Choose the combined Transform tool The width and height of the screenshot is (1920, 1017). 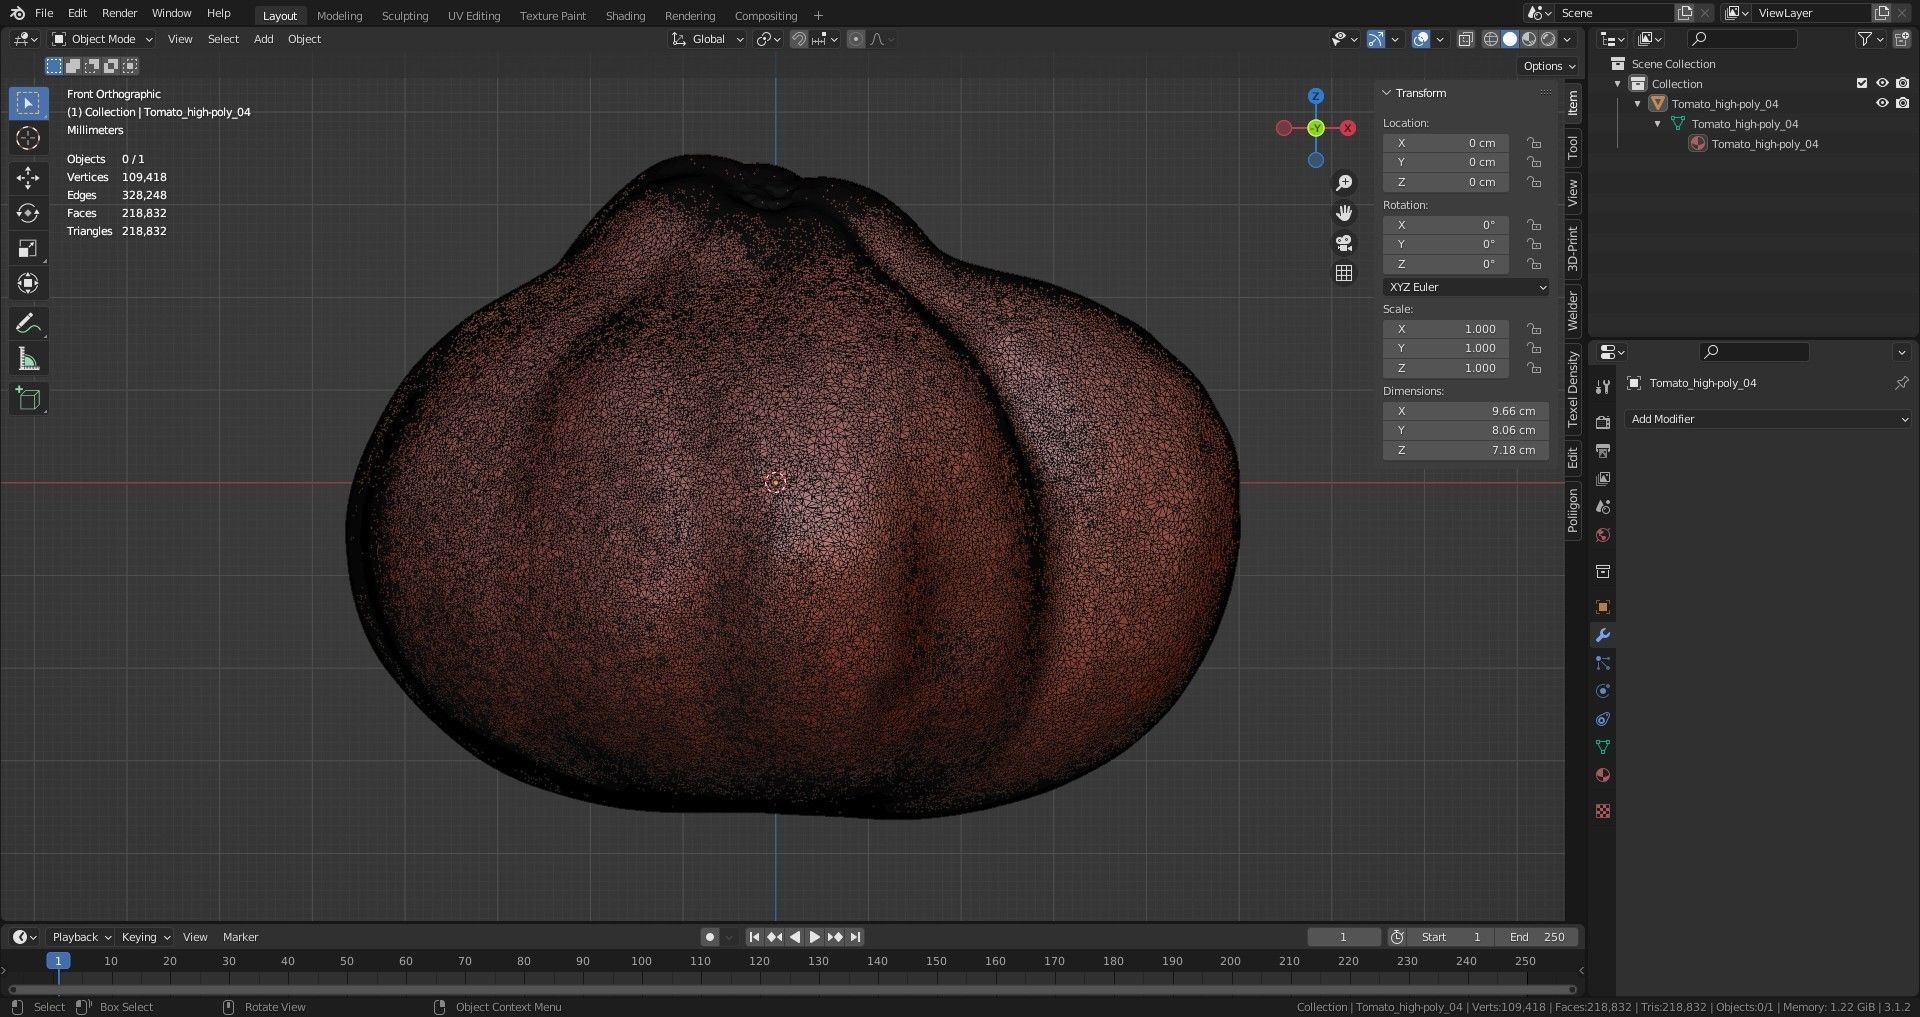28,283
